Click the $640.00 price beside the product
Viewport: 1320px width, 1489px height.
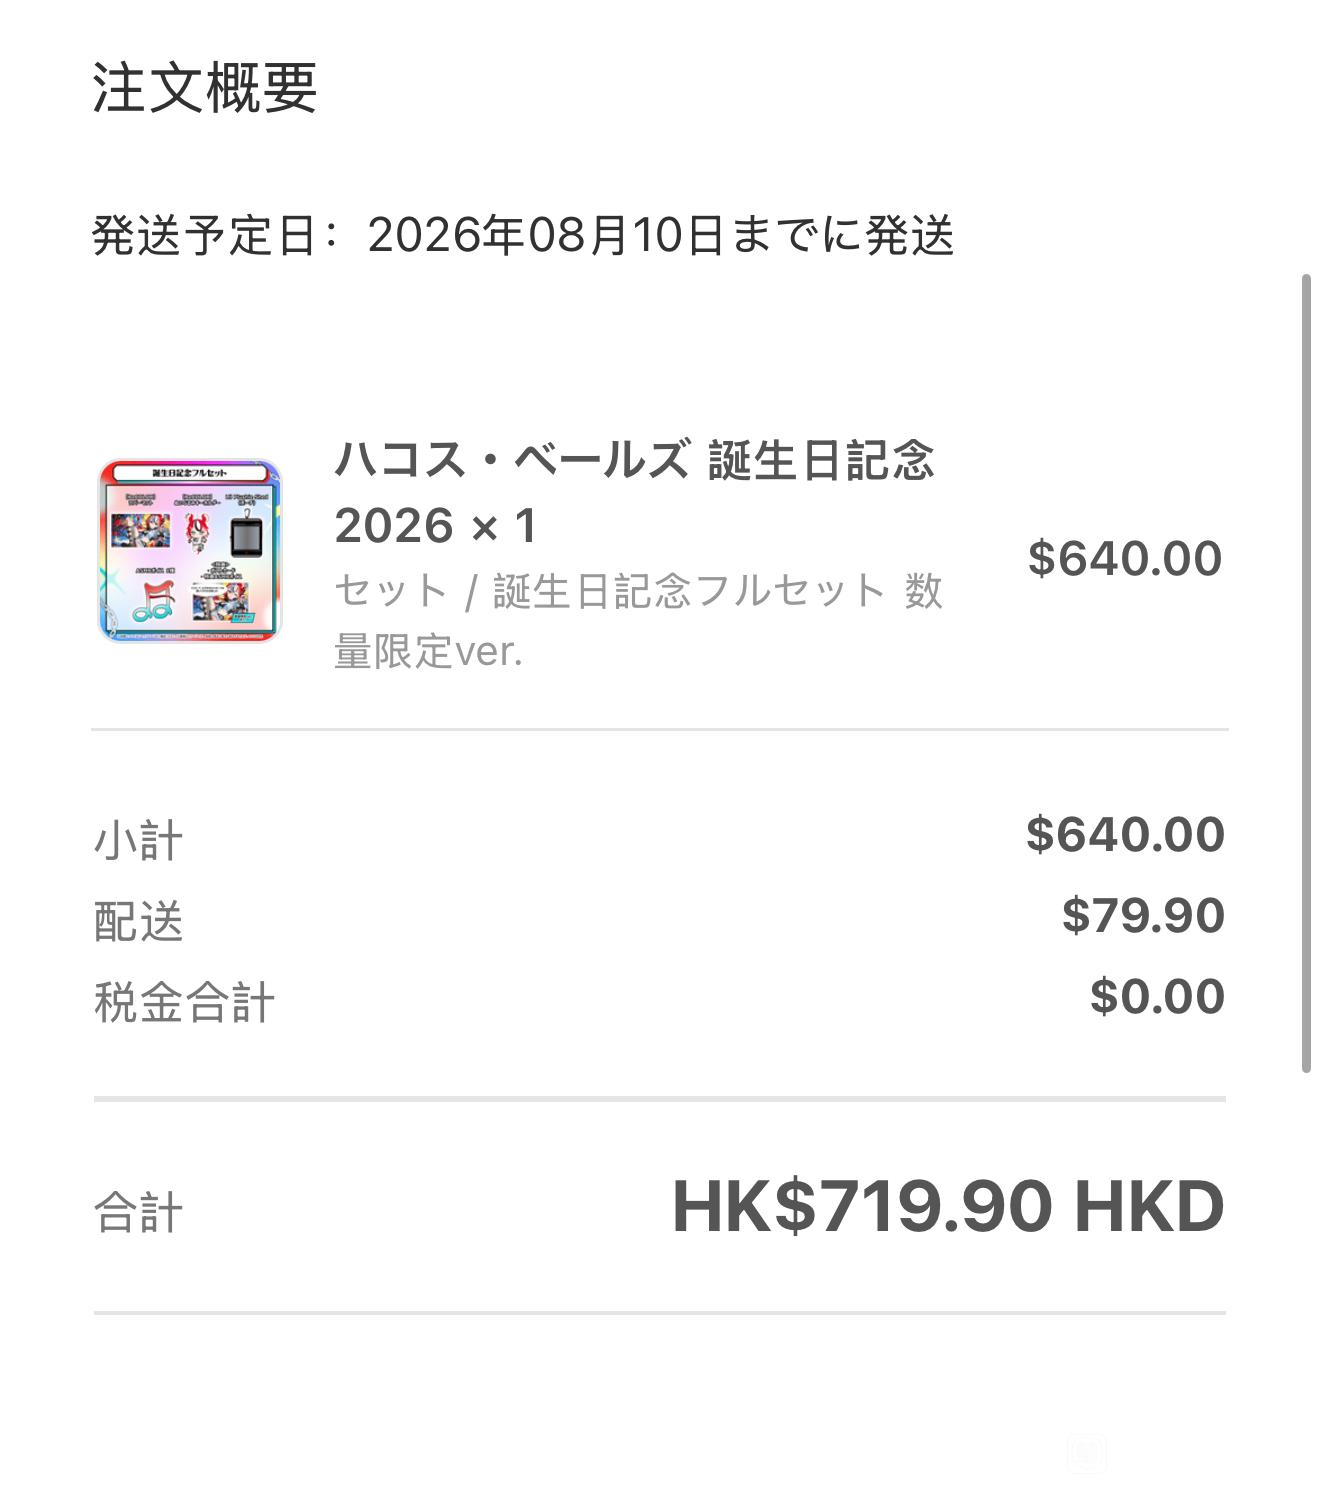click(x=1124, y=558)
